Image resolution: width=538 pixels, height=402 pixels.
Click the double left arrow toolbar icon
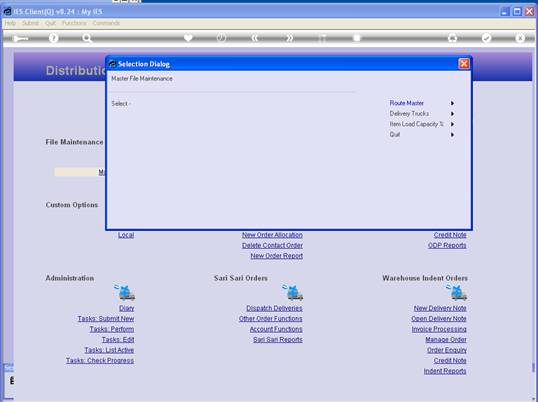pos(255,38)
